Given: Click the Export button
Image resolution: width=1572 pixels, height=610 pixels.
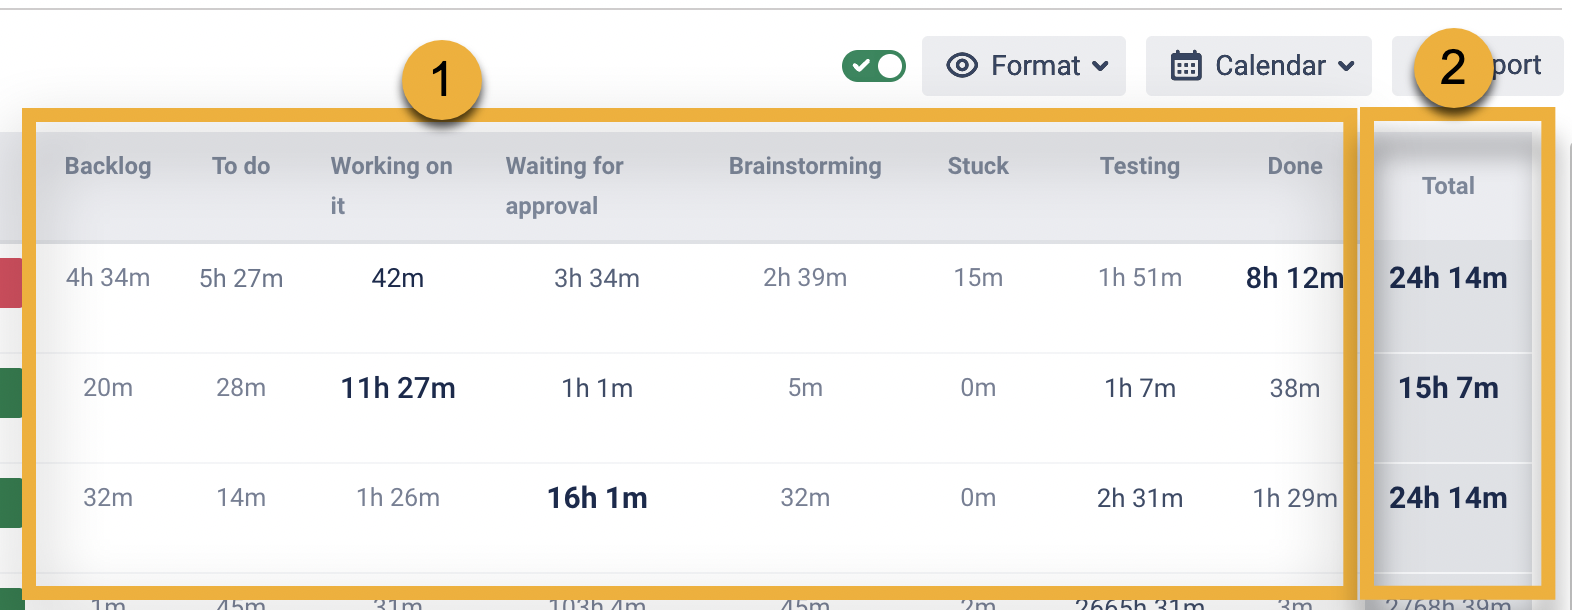Looking at the screenshot, I should coord(1515,66).
